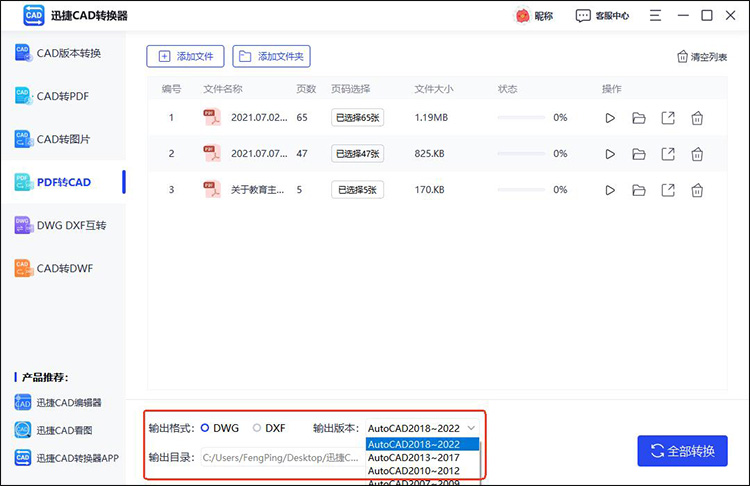Clear the list with 清空列表
This screenshot has height=486, width=750.
(x=702, y=57)
